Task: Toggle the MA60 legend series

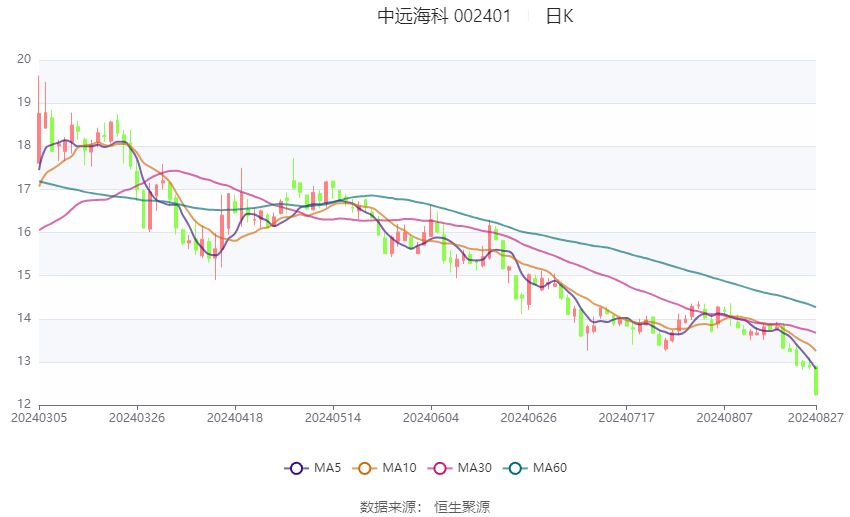Action: (535, 468)
